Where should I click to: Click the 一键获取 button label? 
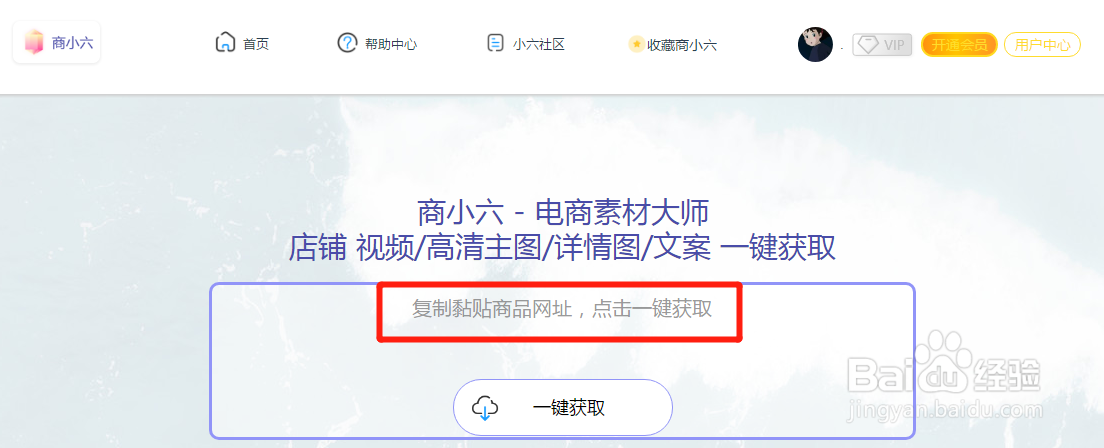click(569, 408)
